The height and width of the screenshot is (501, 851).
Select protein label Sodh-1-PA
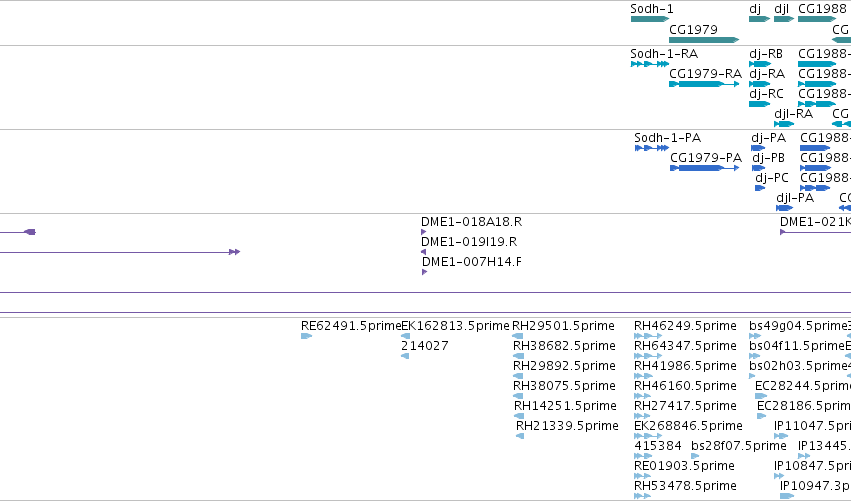668,138
